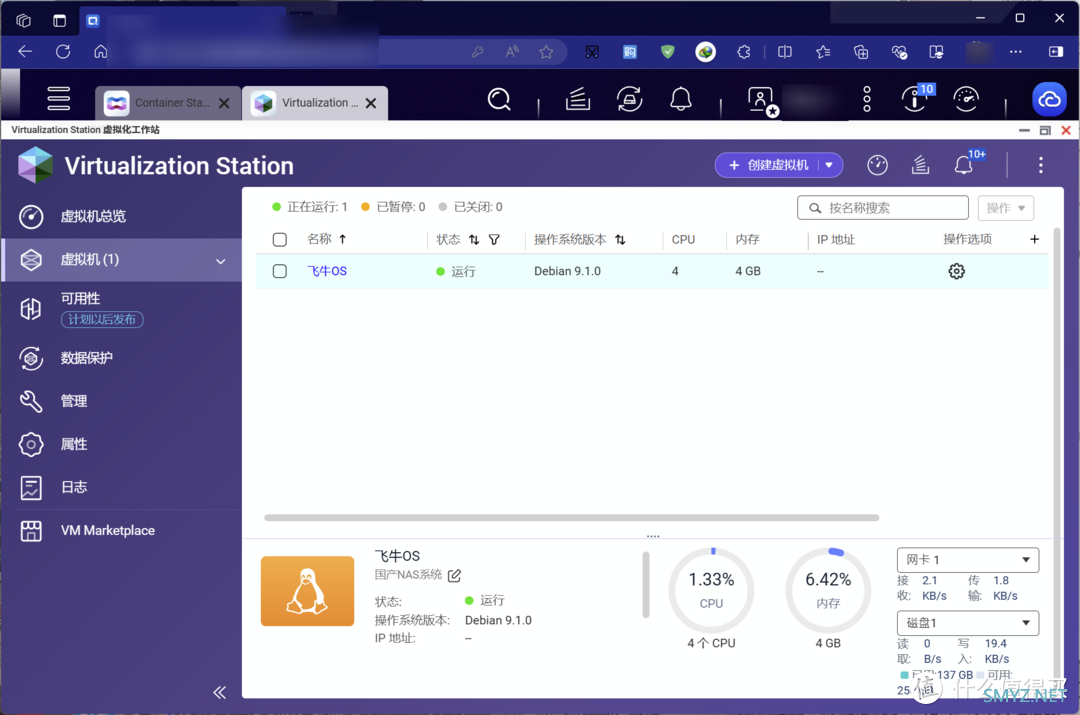
Task: Open the QTS main hamburger menu
Action: tap(59, 99)
